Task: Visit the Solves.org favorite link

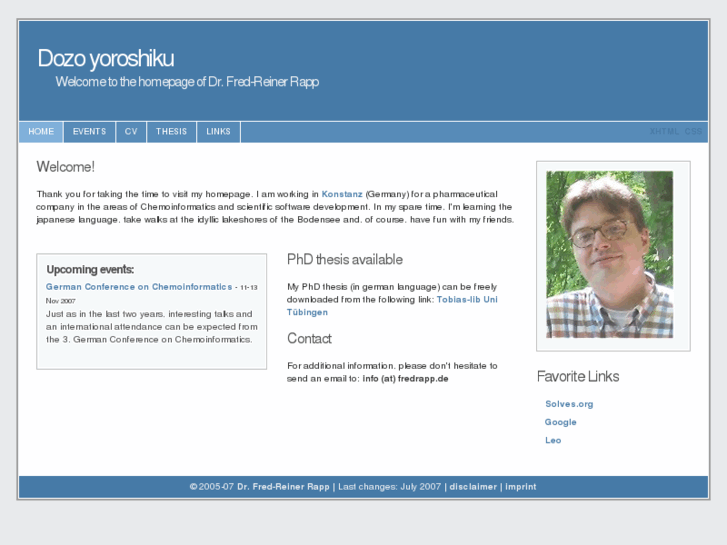Action: click(569, 404)
